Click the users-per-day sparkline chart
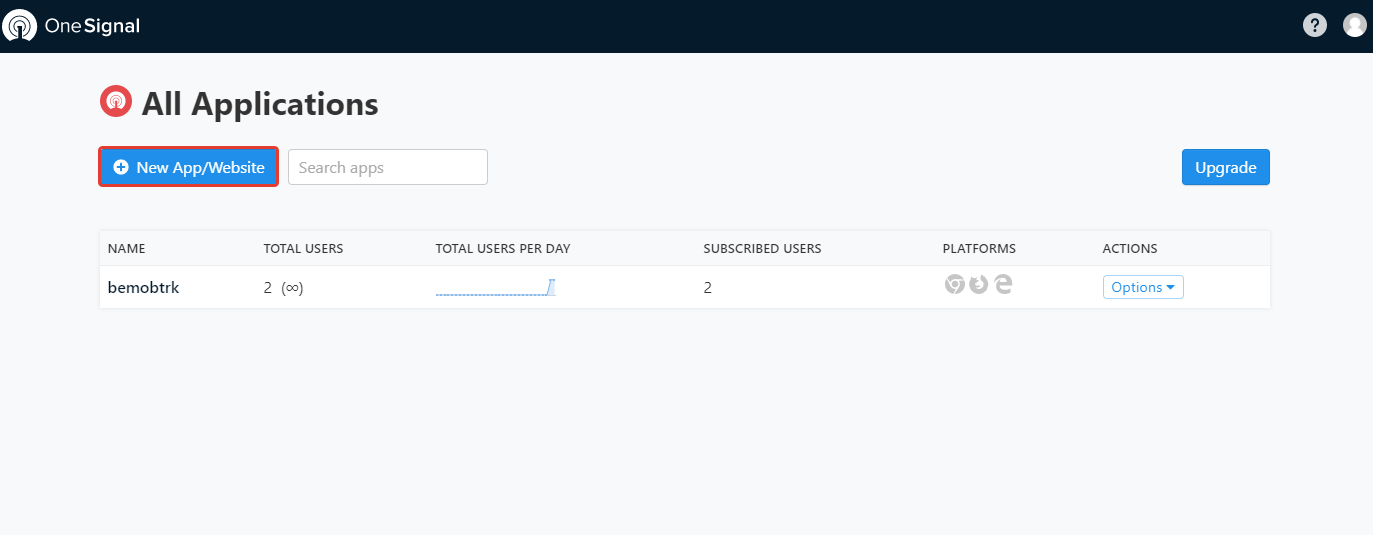The image size is (1373, 535). (x=495, y=289)
